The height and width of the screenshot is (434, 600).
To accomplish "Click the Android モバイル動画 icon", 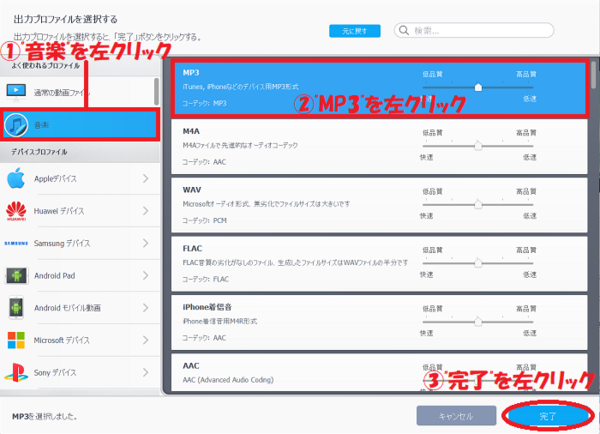I will coord(16,308).
